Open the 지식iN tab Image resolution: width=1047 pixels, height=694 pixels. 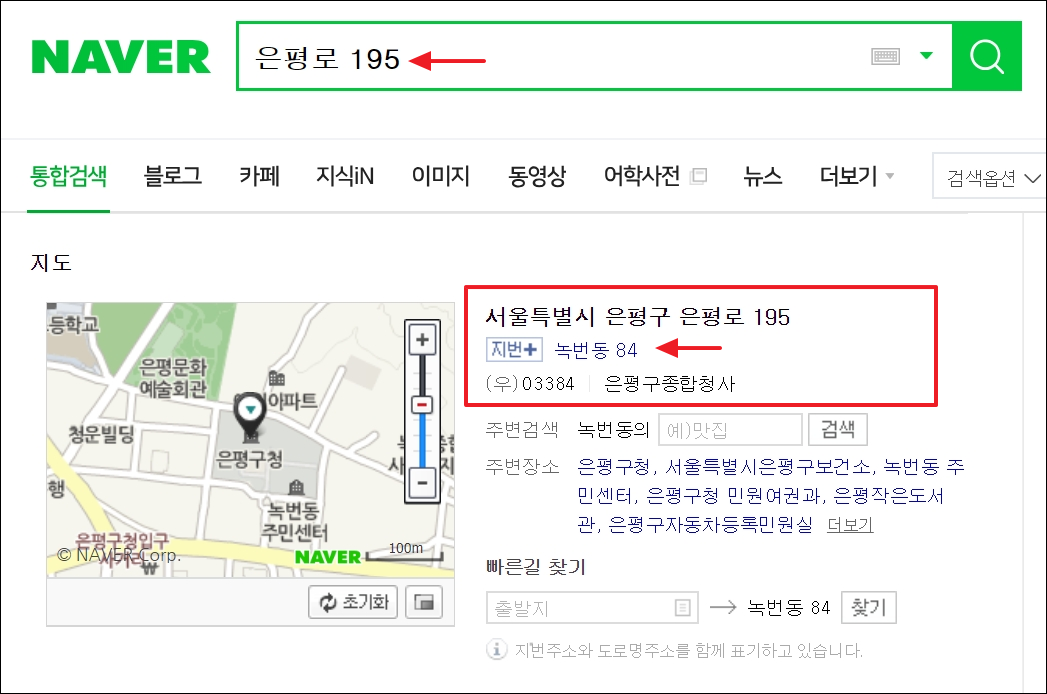(345, 176)
